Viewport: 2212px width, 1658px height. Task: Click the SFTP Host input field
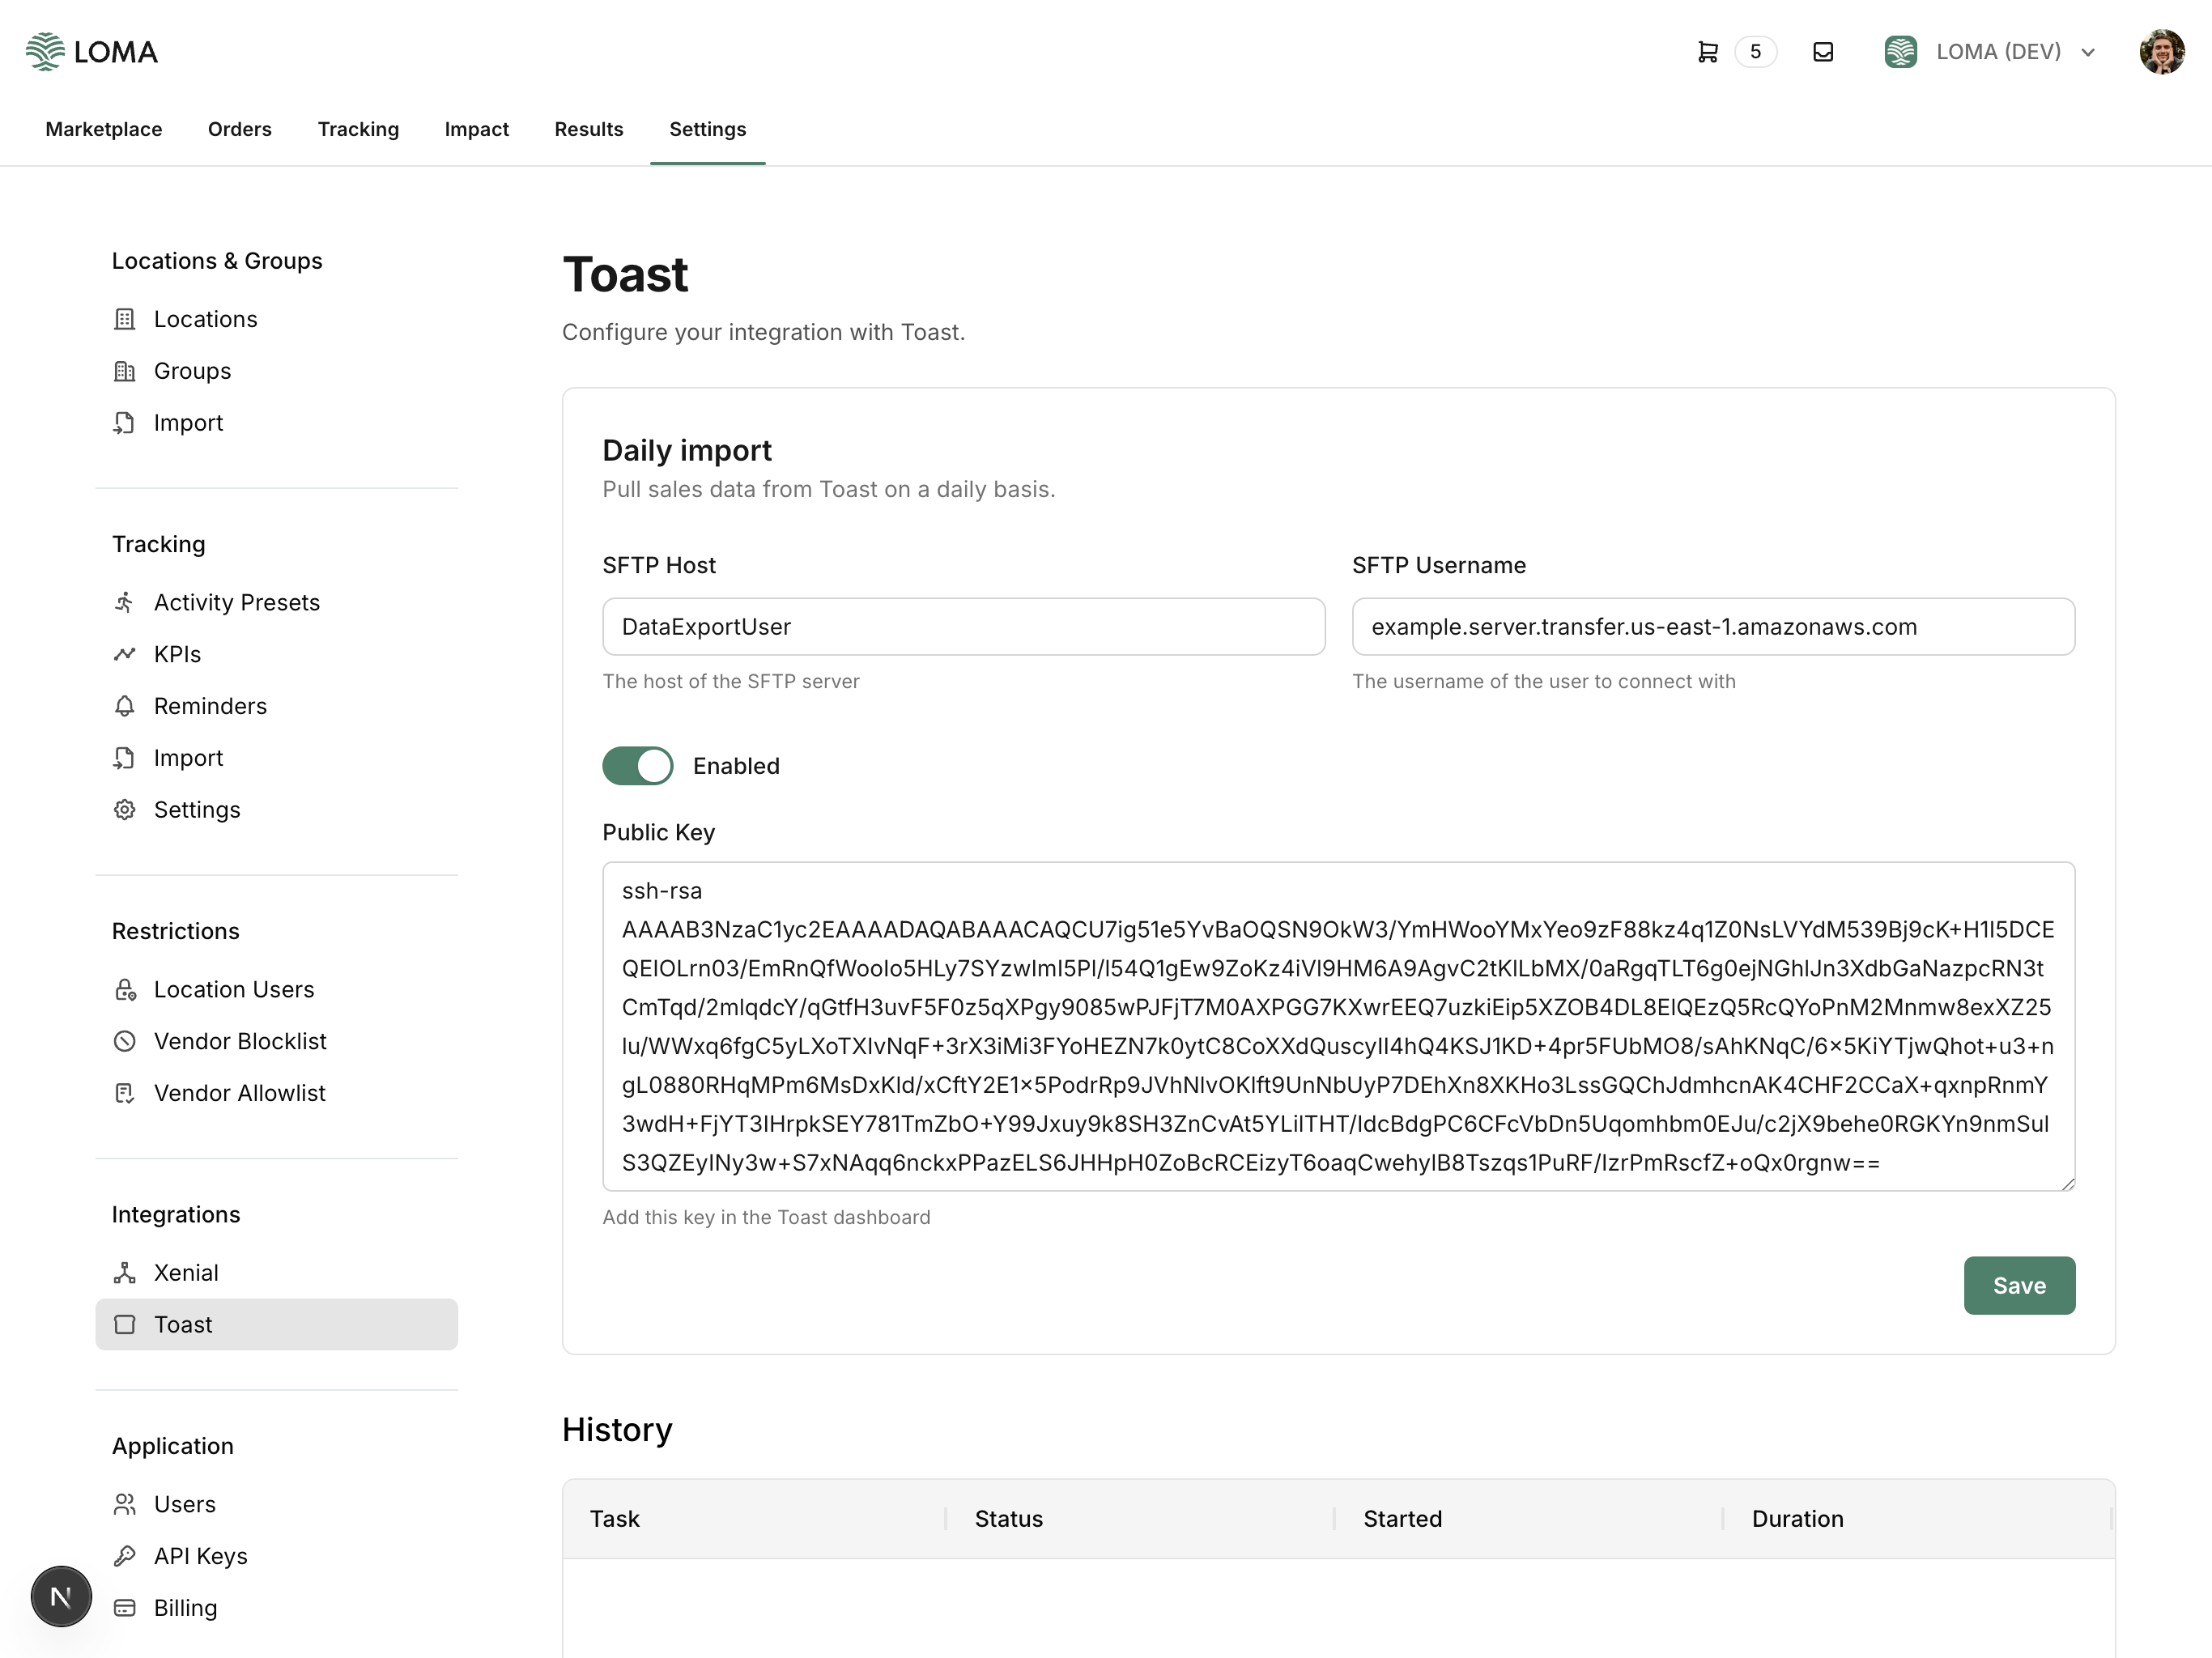(x=963, y=627)
